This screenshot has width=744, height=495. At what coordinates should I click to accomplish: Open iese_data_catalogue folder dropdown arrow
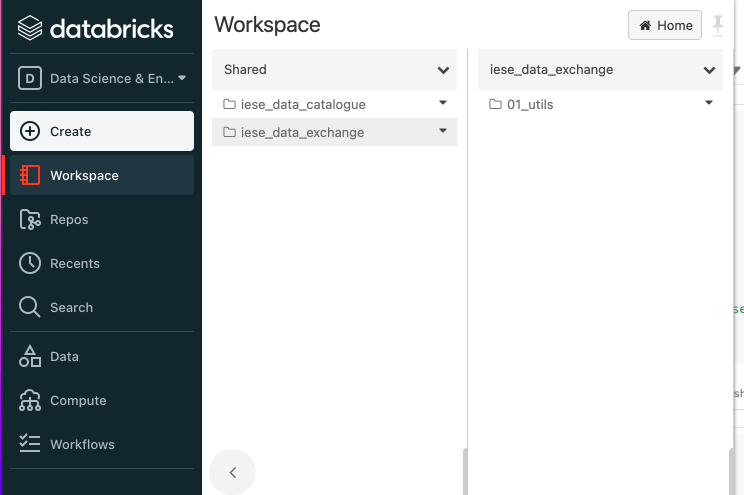pos(442,103)
